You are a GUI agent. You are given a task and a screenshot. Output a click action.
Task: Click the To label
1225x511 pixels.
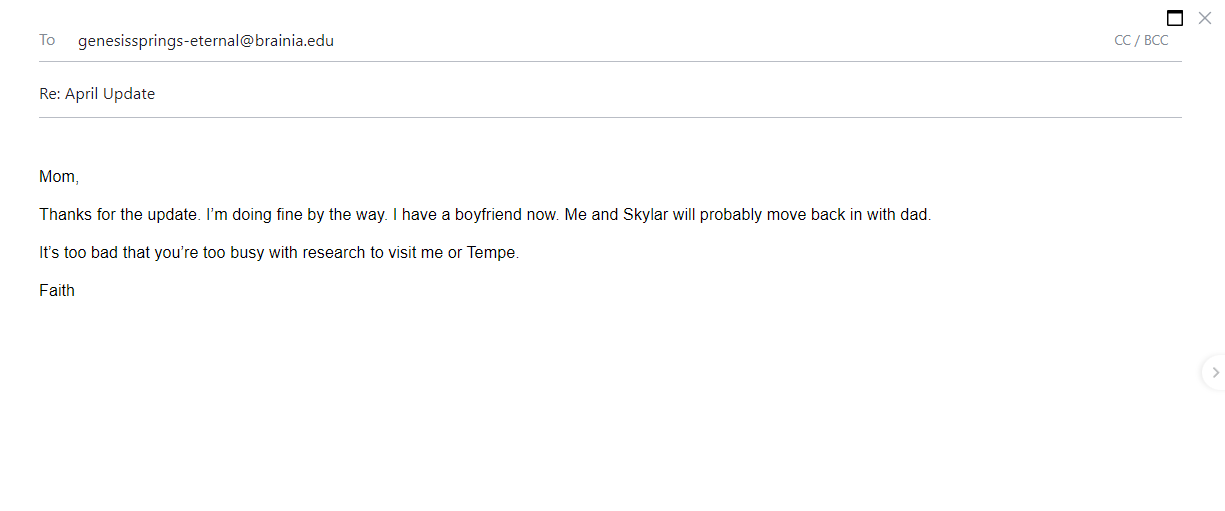pyautogui.click(x=47, y=40)
